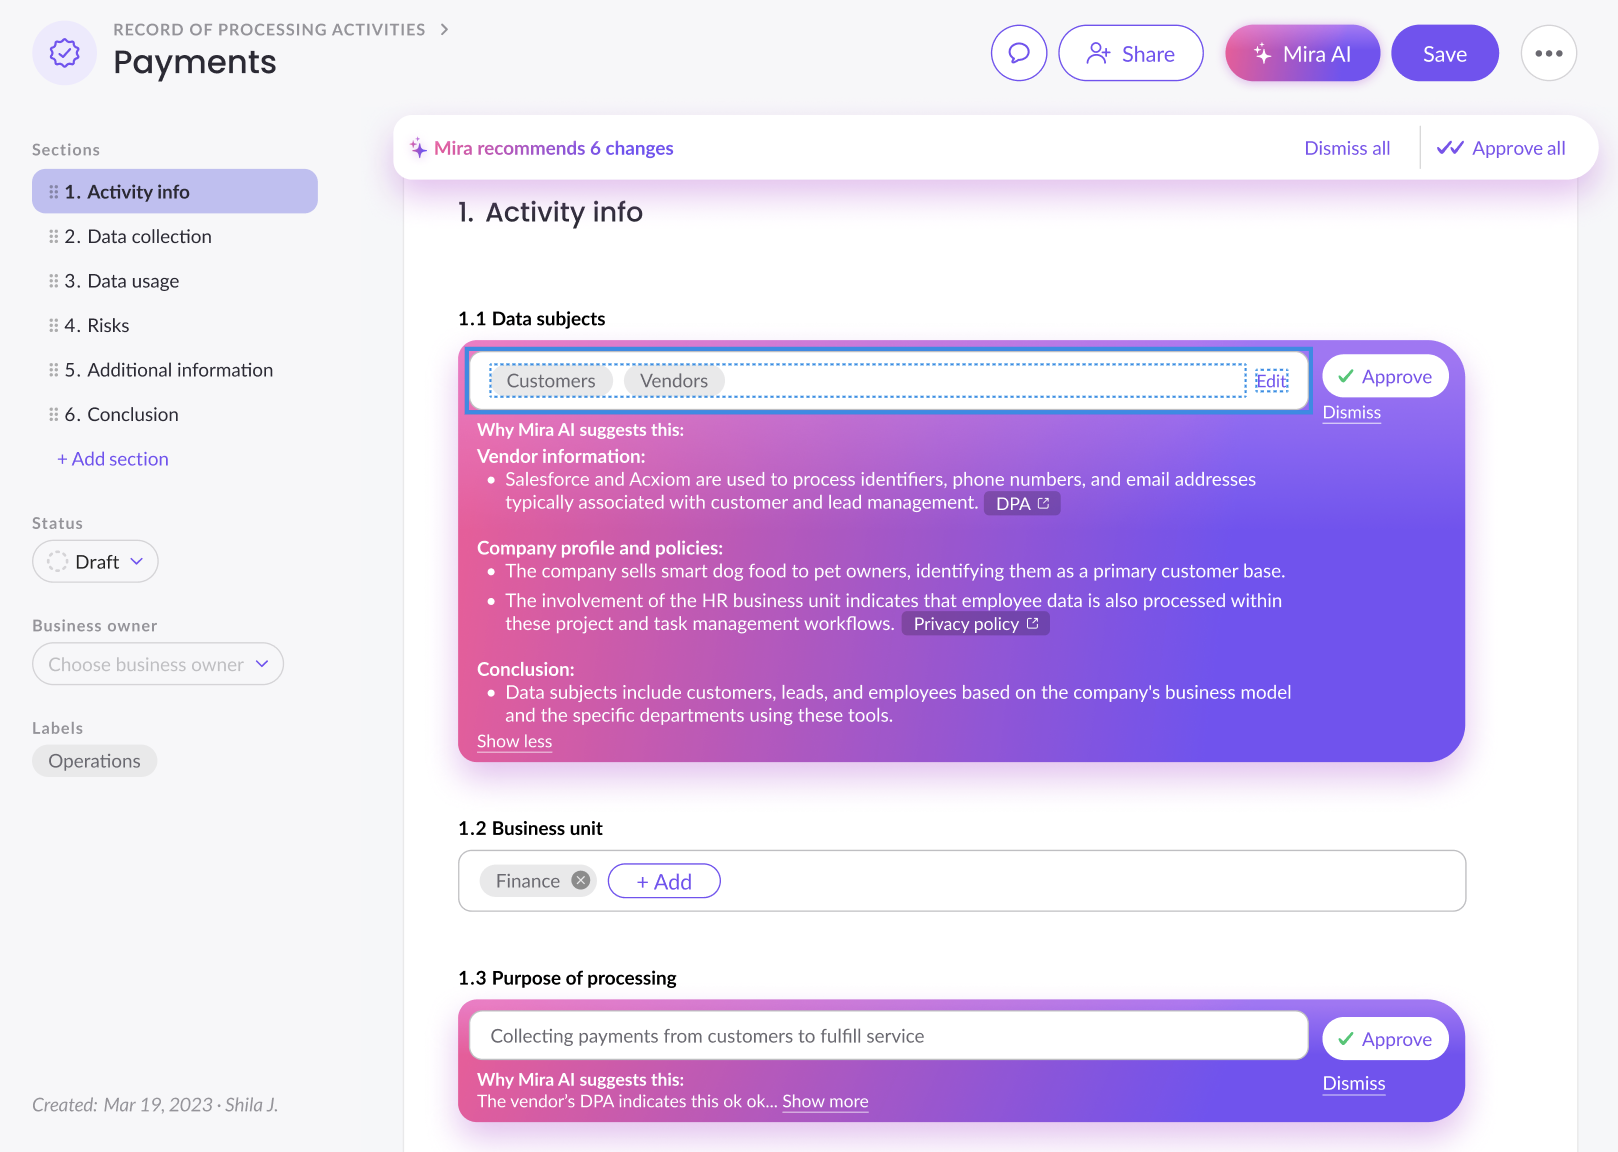The width and height of the screenshot is (1618, 1152).
Task: Open the comments speech bubble icon
Action: [1019, 53]
